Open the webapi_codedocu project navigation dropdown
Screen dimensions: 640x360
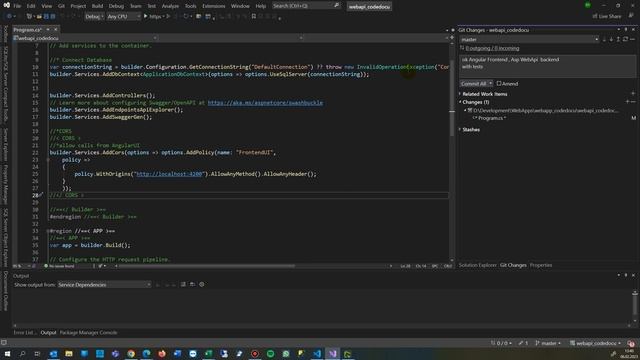[x=85, y=38]
